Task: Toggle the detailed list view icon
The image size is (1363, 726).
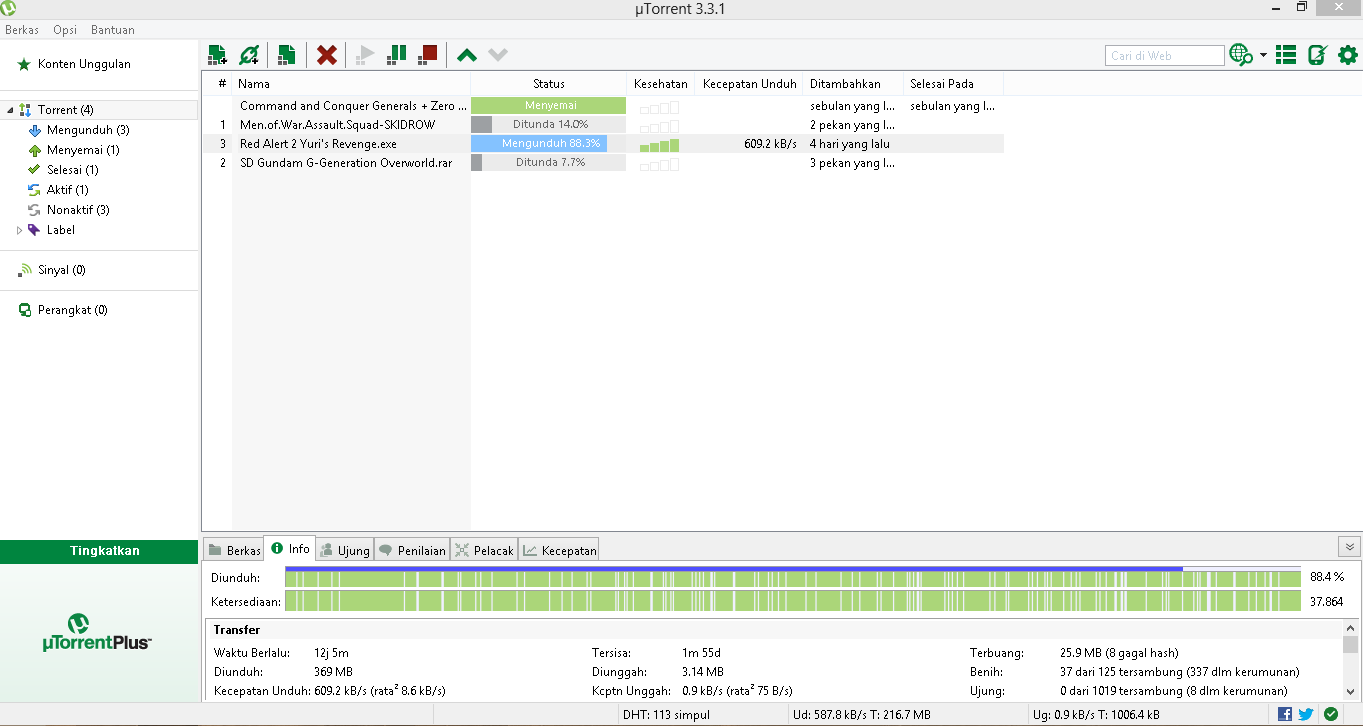Action: coord(1287,55)
